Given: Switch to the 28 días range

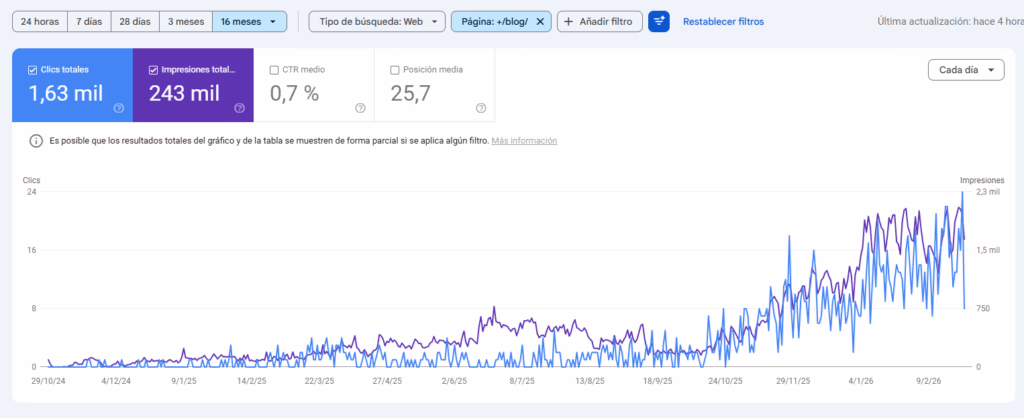Looking at the screenshot, I should coord(135,21).
